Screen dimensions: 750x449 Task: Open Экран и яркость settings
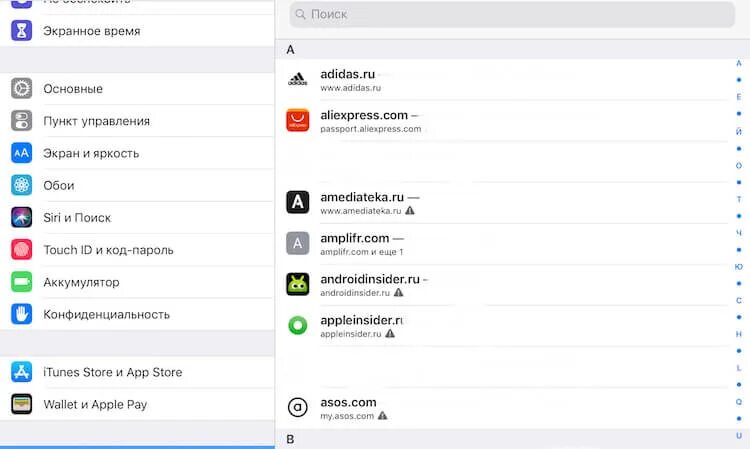(137, 153)
